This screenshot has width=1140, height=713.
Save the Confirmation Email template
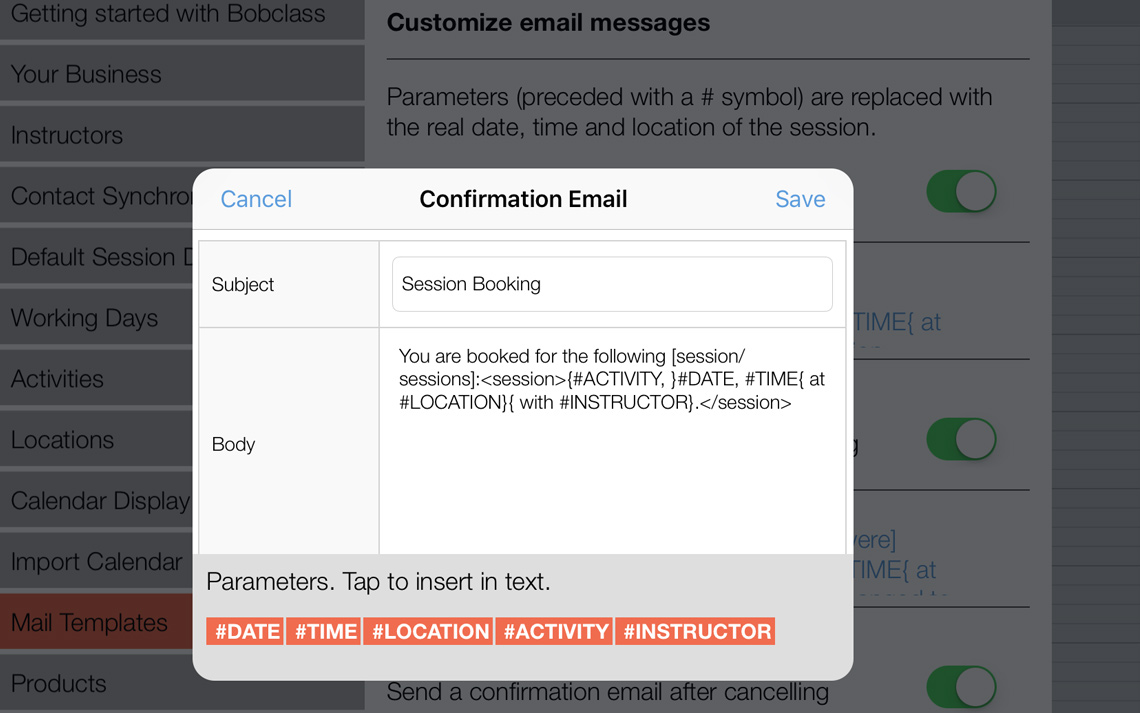800,199
